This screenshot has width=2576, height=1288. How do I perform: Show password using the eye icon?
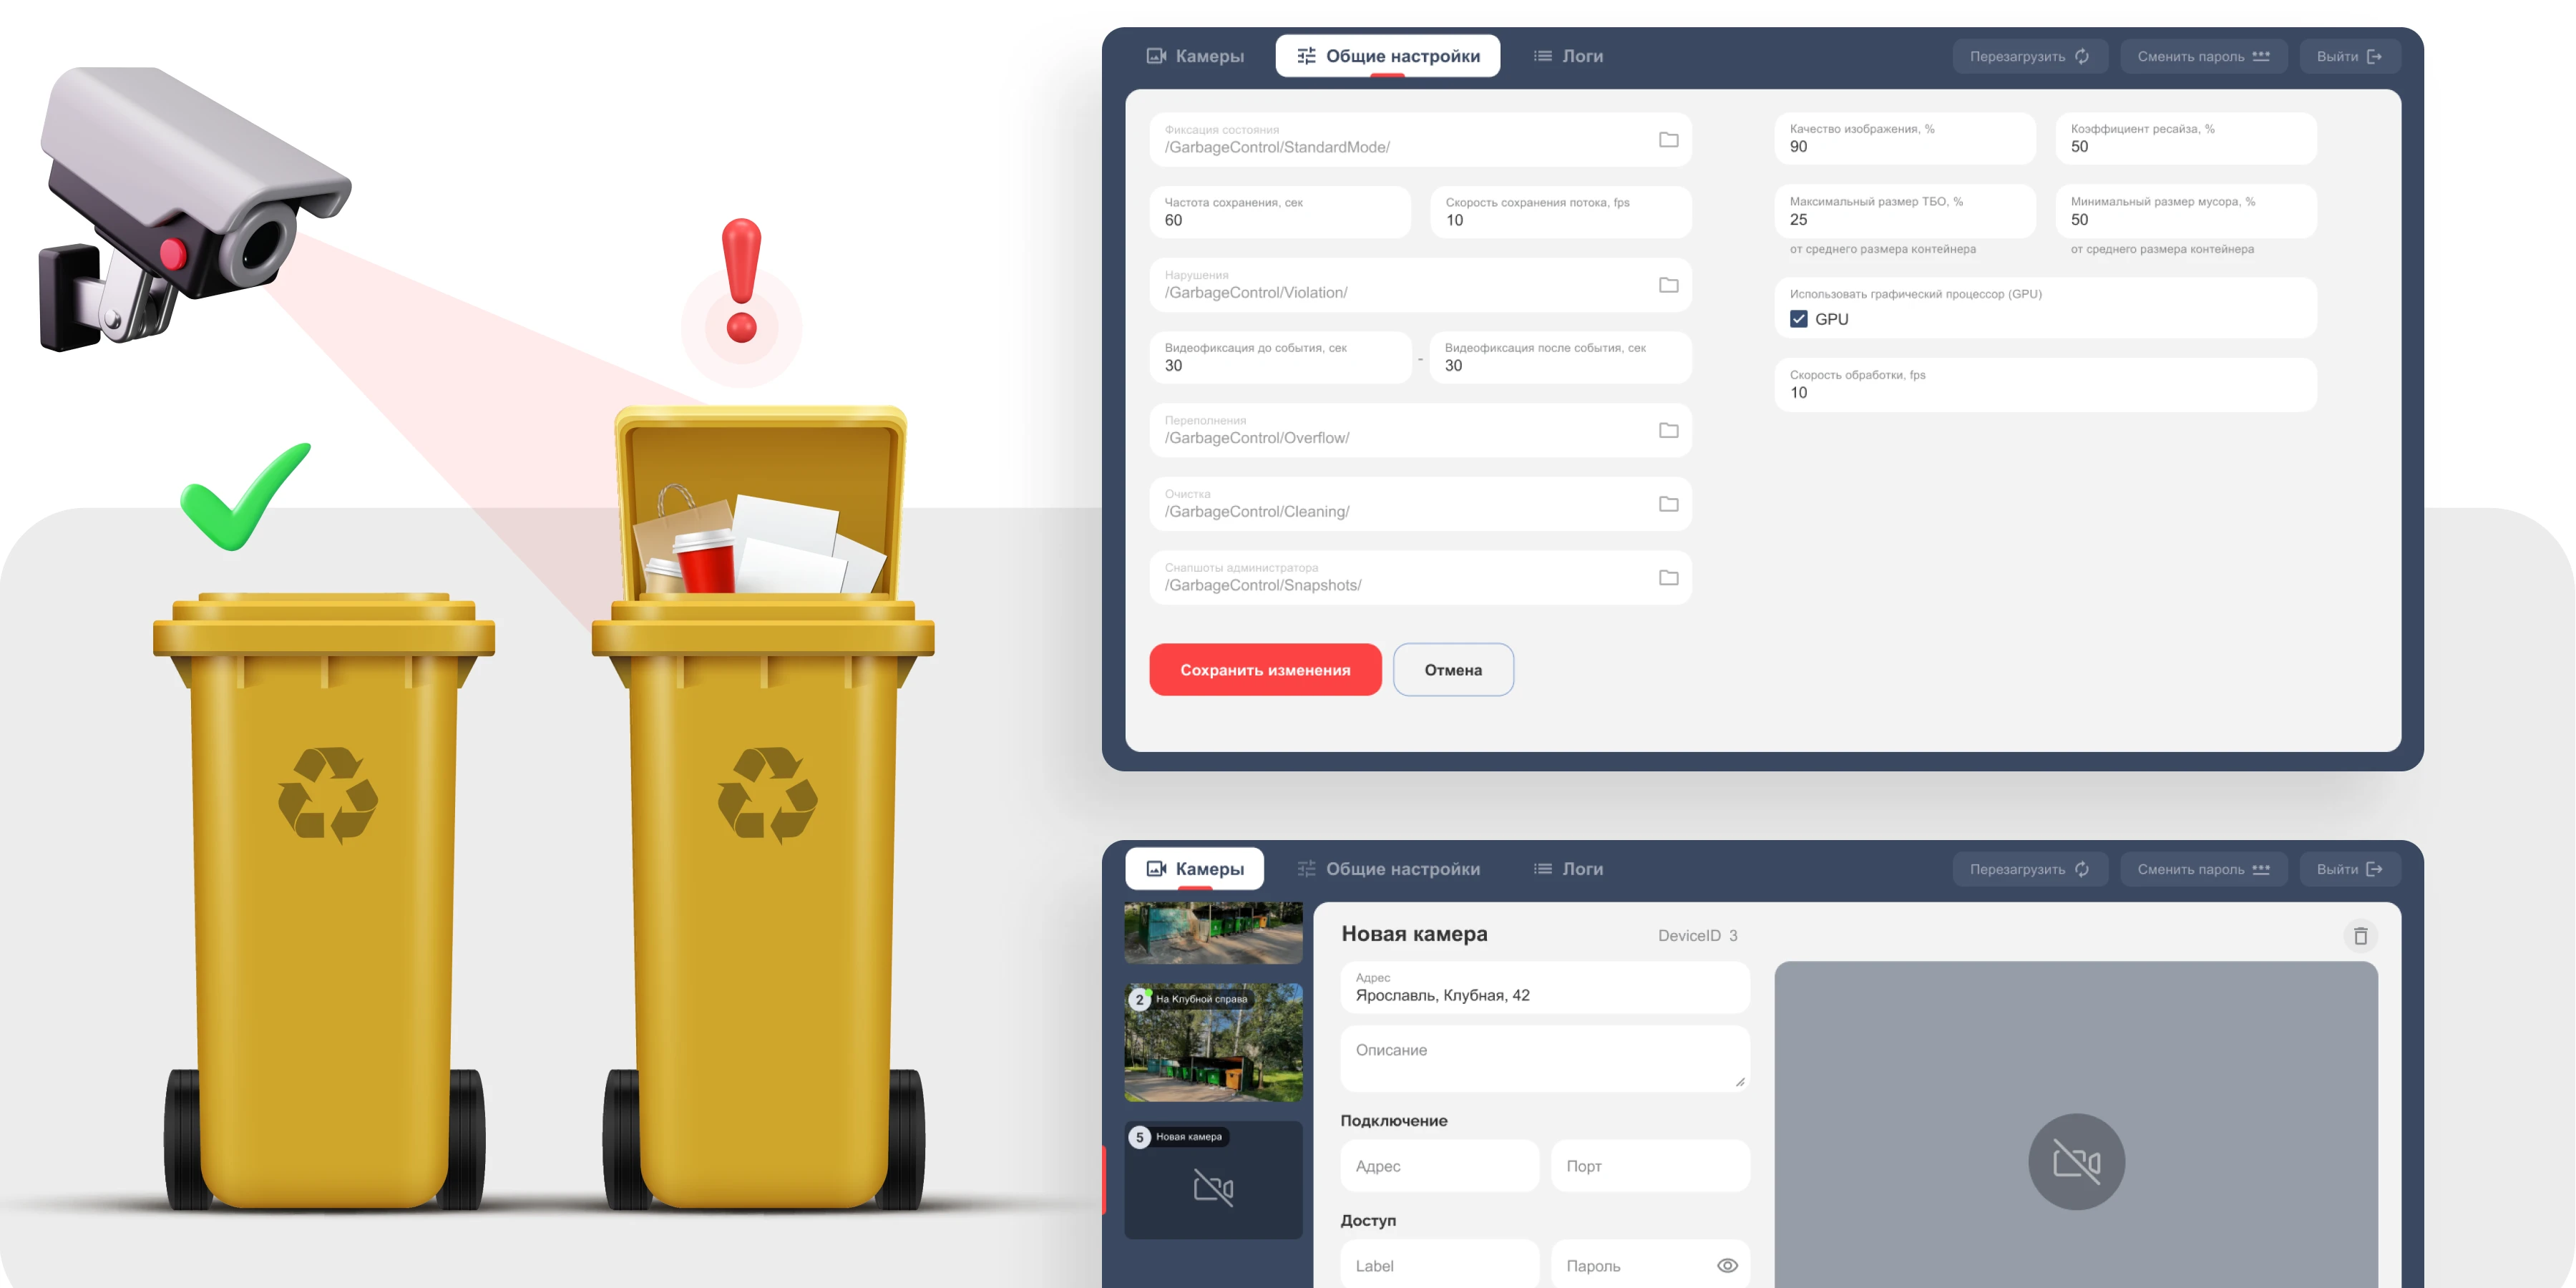click(1727, 1265)
